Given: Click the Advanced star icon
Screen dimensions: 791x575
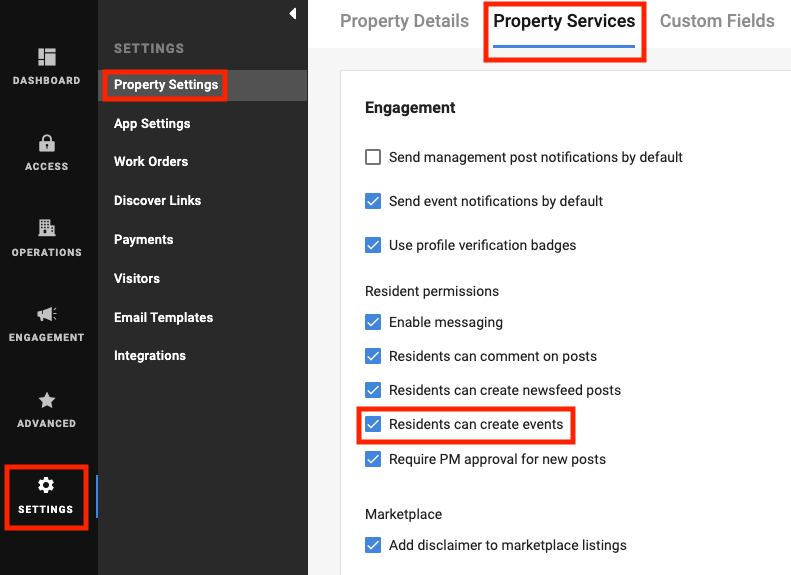Looking at the screenshot, I should click(47, 400).
